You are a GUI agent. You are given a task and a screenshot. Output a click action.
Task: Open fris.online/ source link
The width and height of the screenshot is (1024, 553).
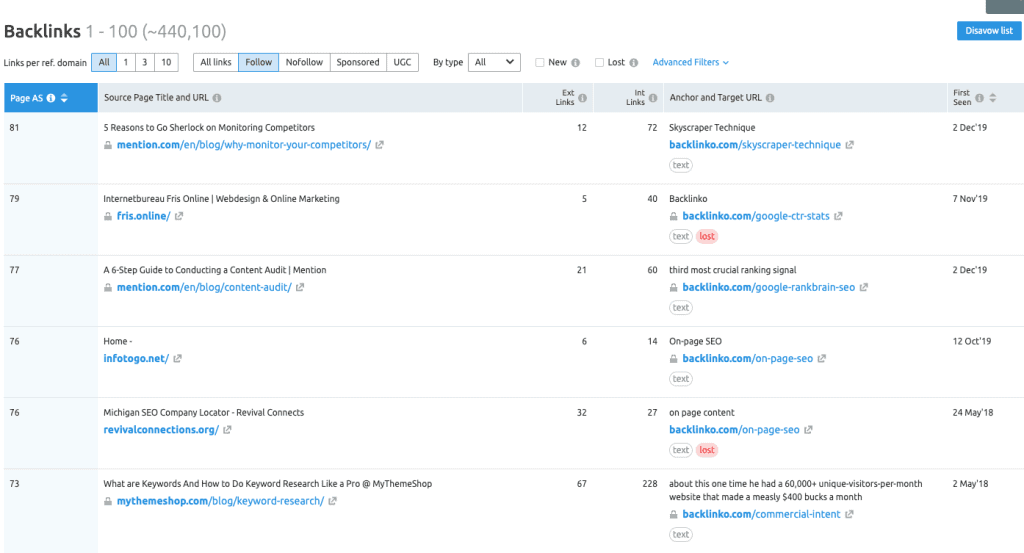(143, 216)
